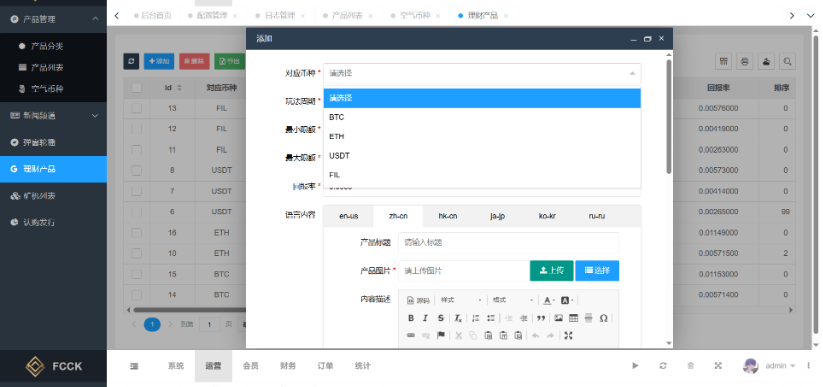The height and width of the screenshot is (387, 823).
Task: Click the bottom bar trash icon
Action: tap(691, 365)
